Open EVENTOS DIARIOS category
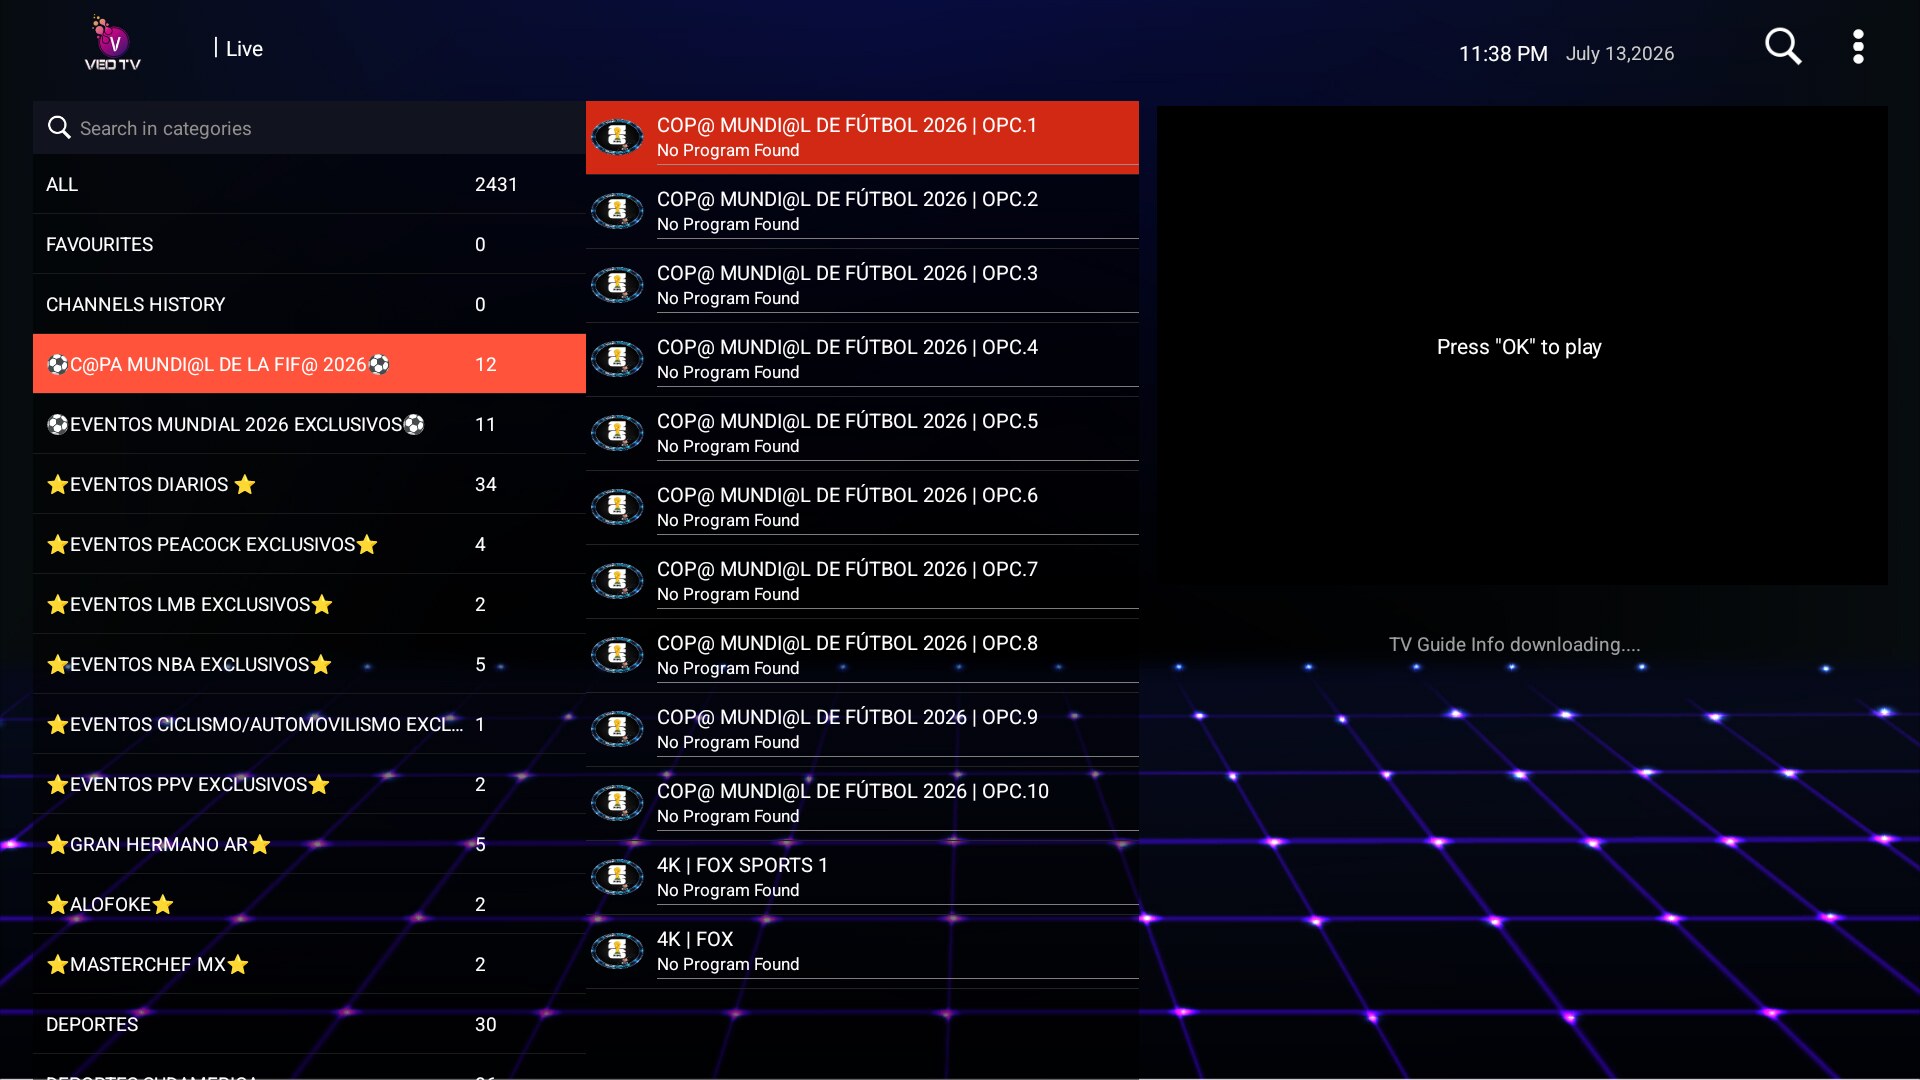The width and height of the screenshot is (1920, 1080). (309, 484)
